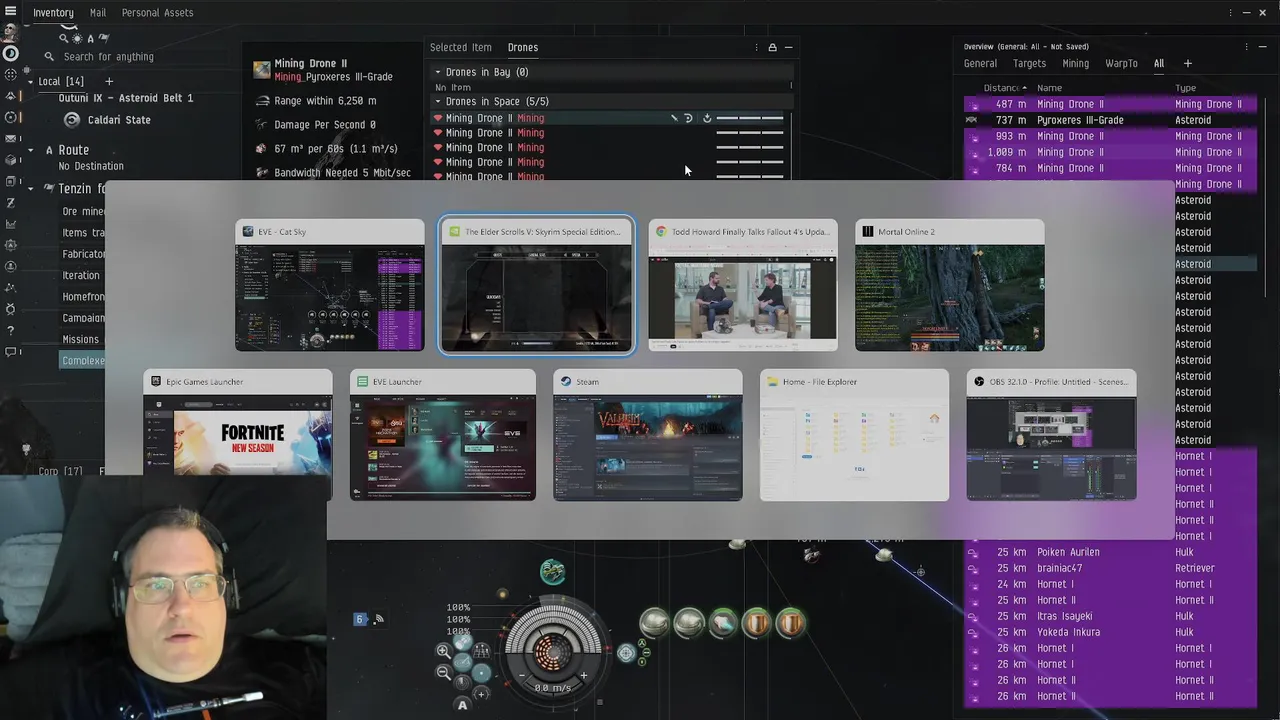Add a new overview tab with plus
This screenshot has width=1280, height=720.
click(1188, 63)
